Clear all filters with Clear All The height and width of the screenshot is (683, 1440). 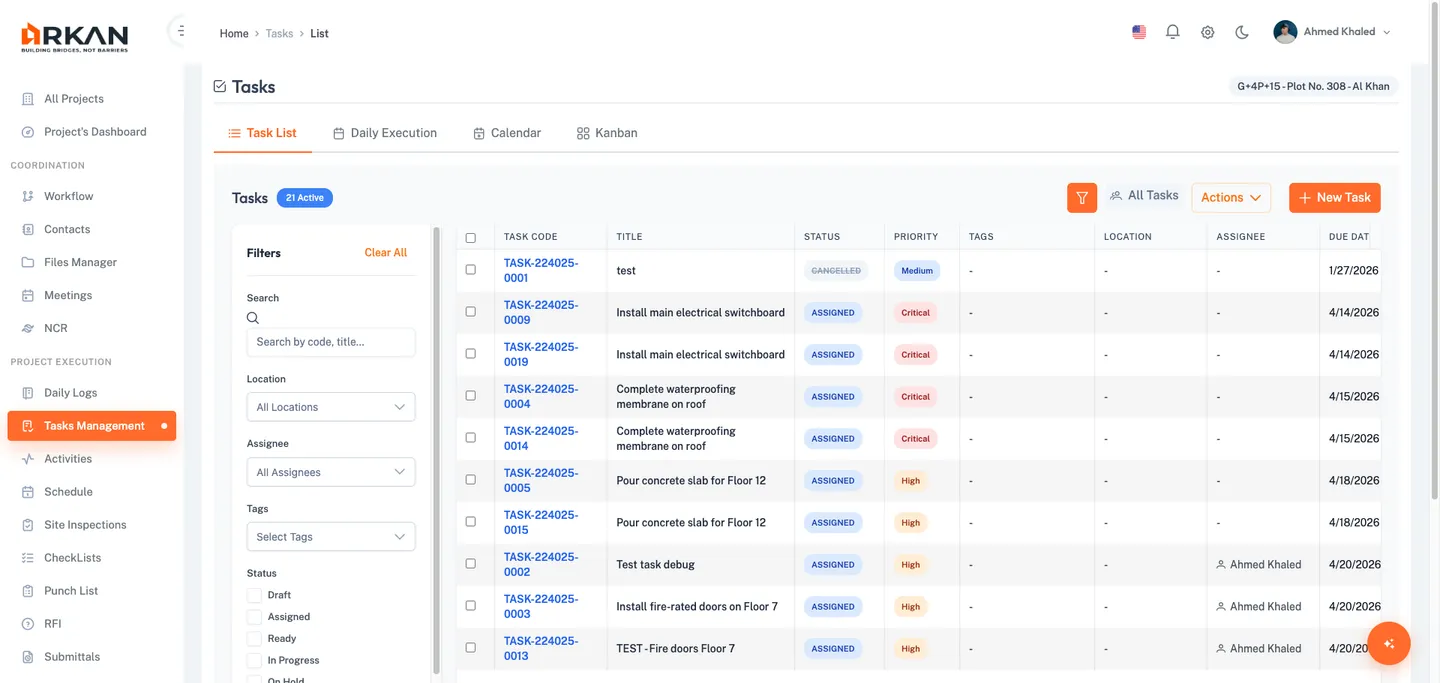pyautogui.click(x=385, y=252)
